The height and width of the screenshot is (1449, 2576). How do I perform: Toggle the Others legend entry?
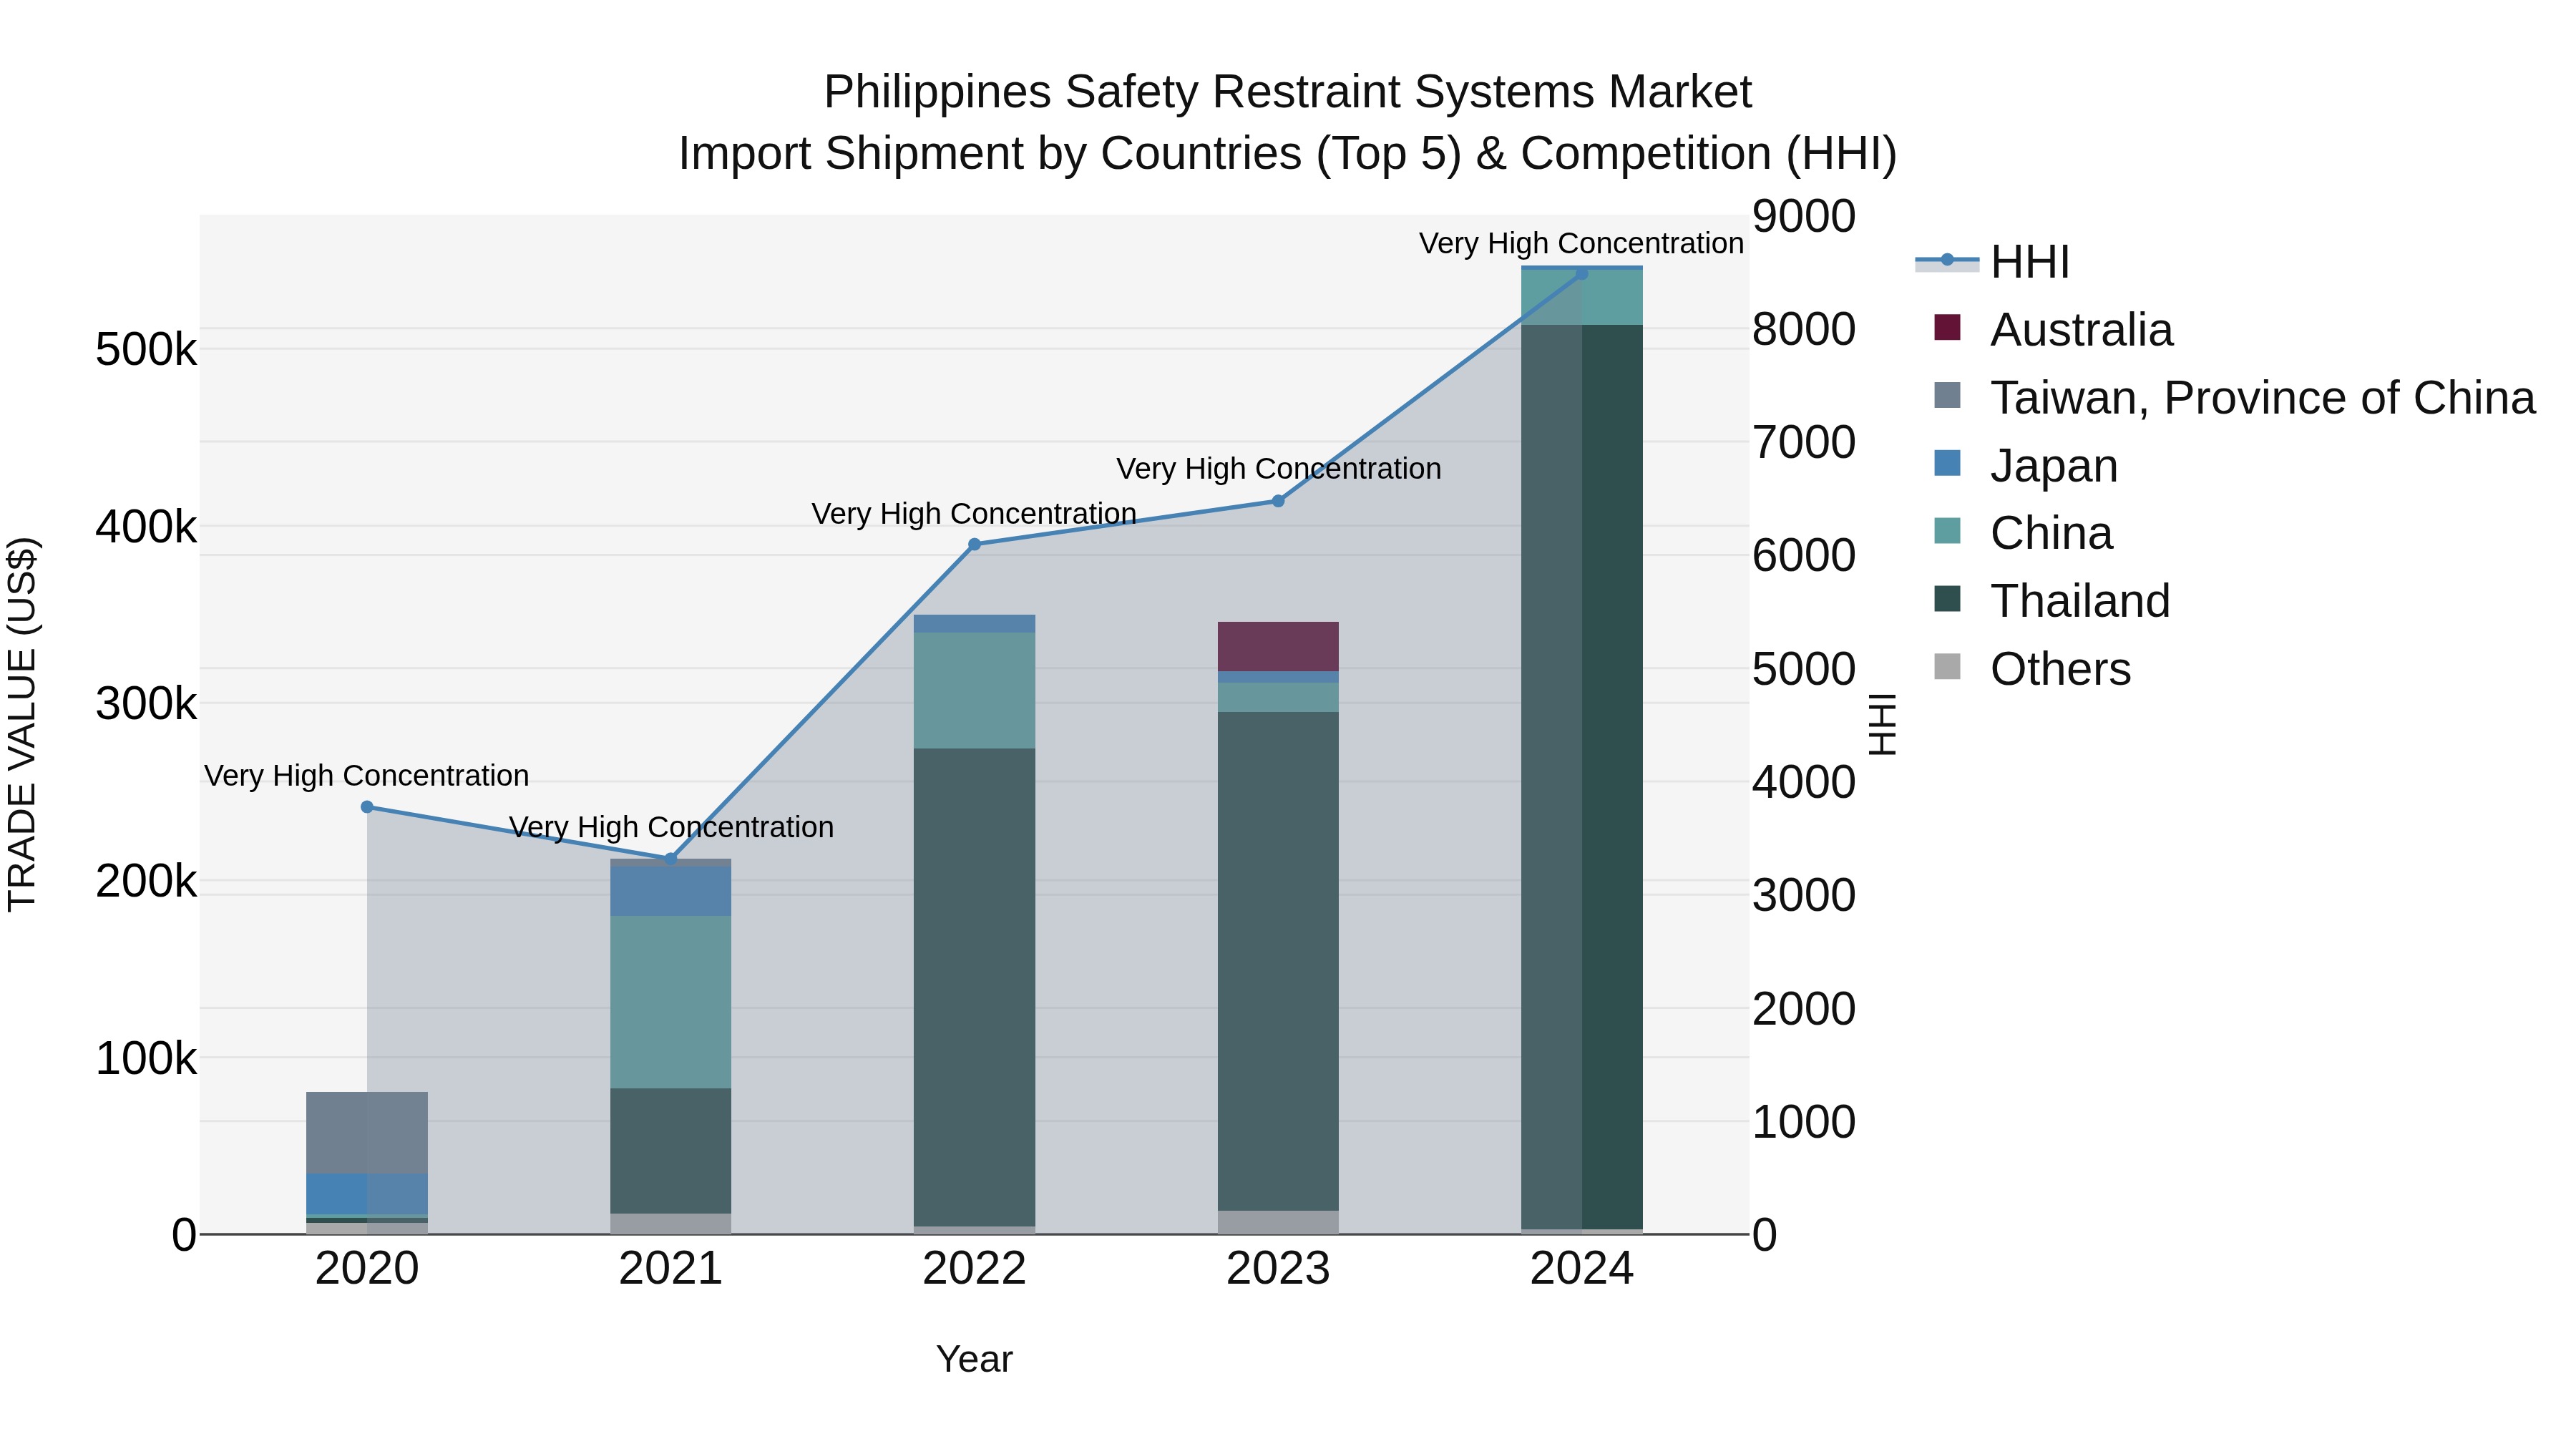[2033, 668]
